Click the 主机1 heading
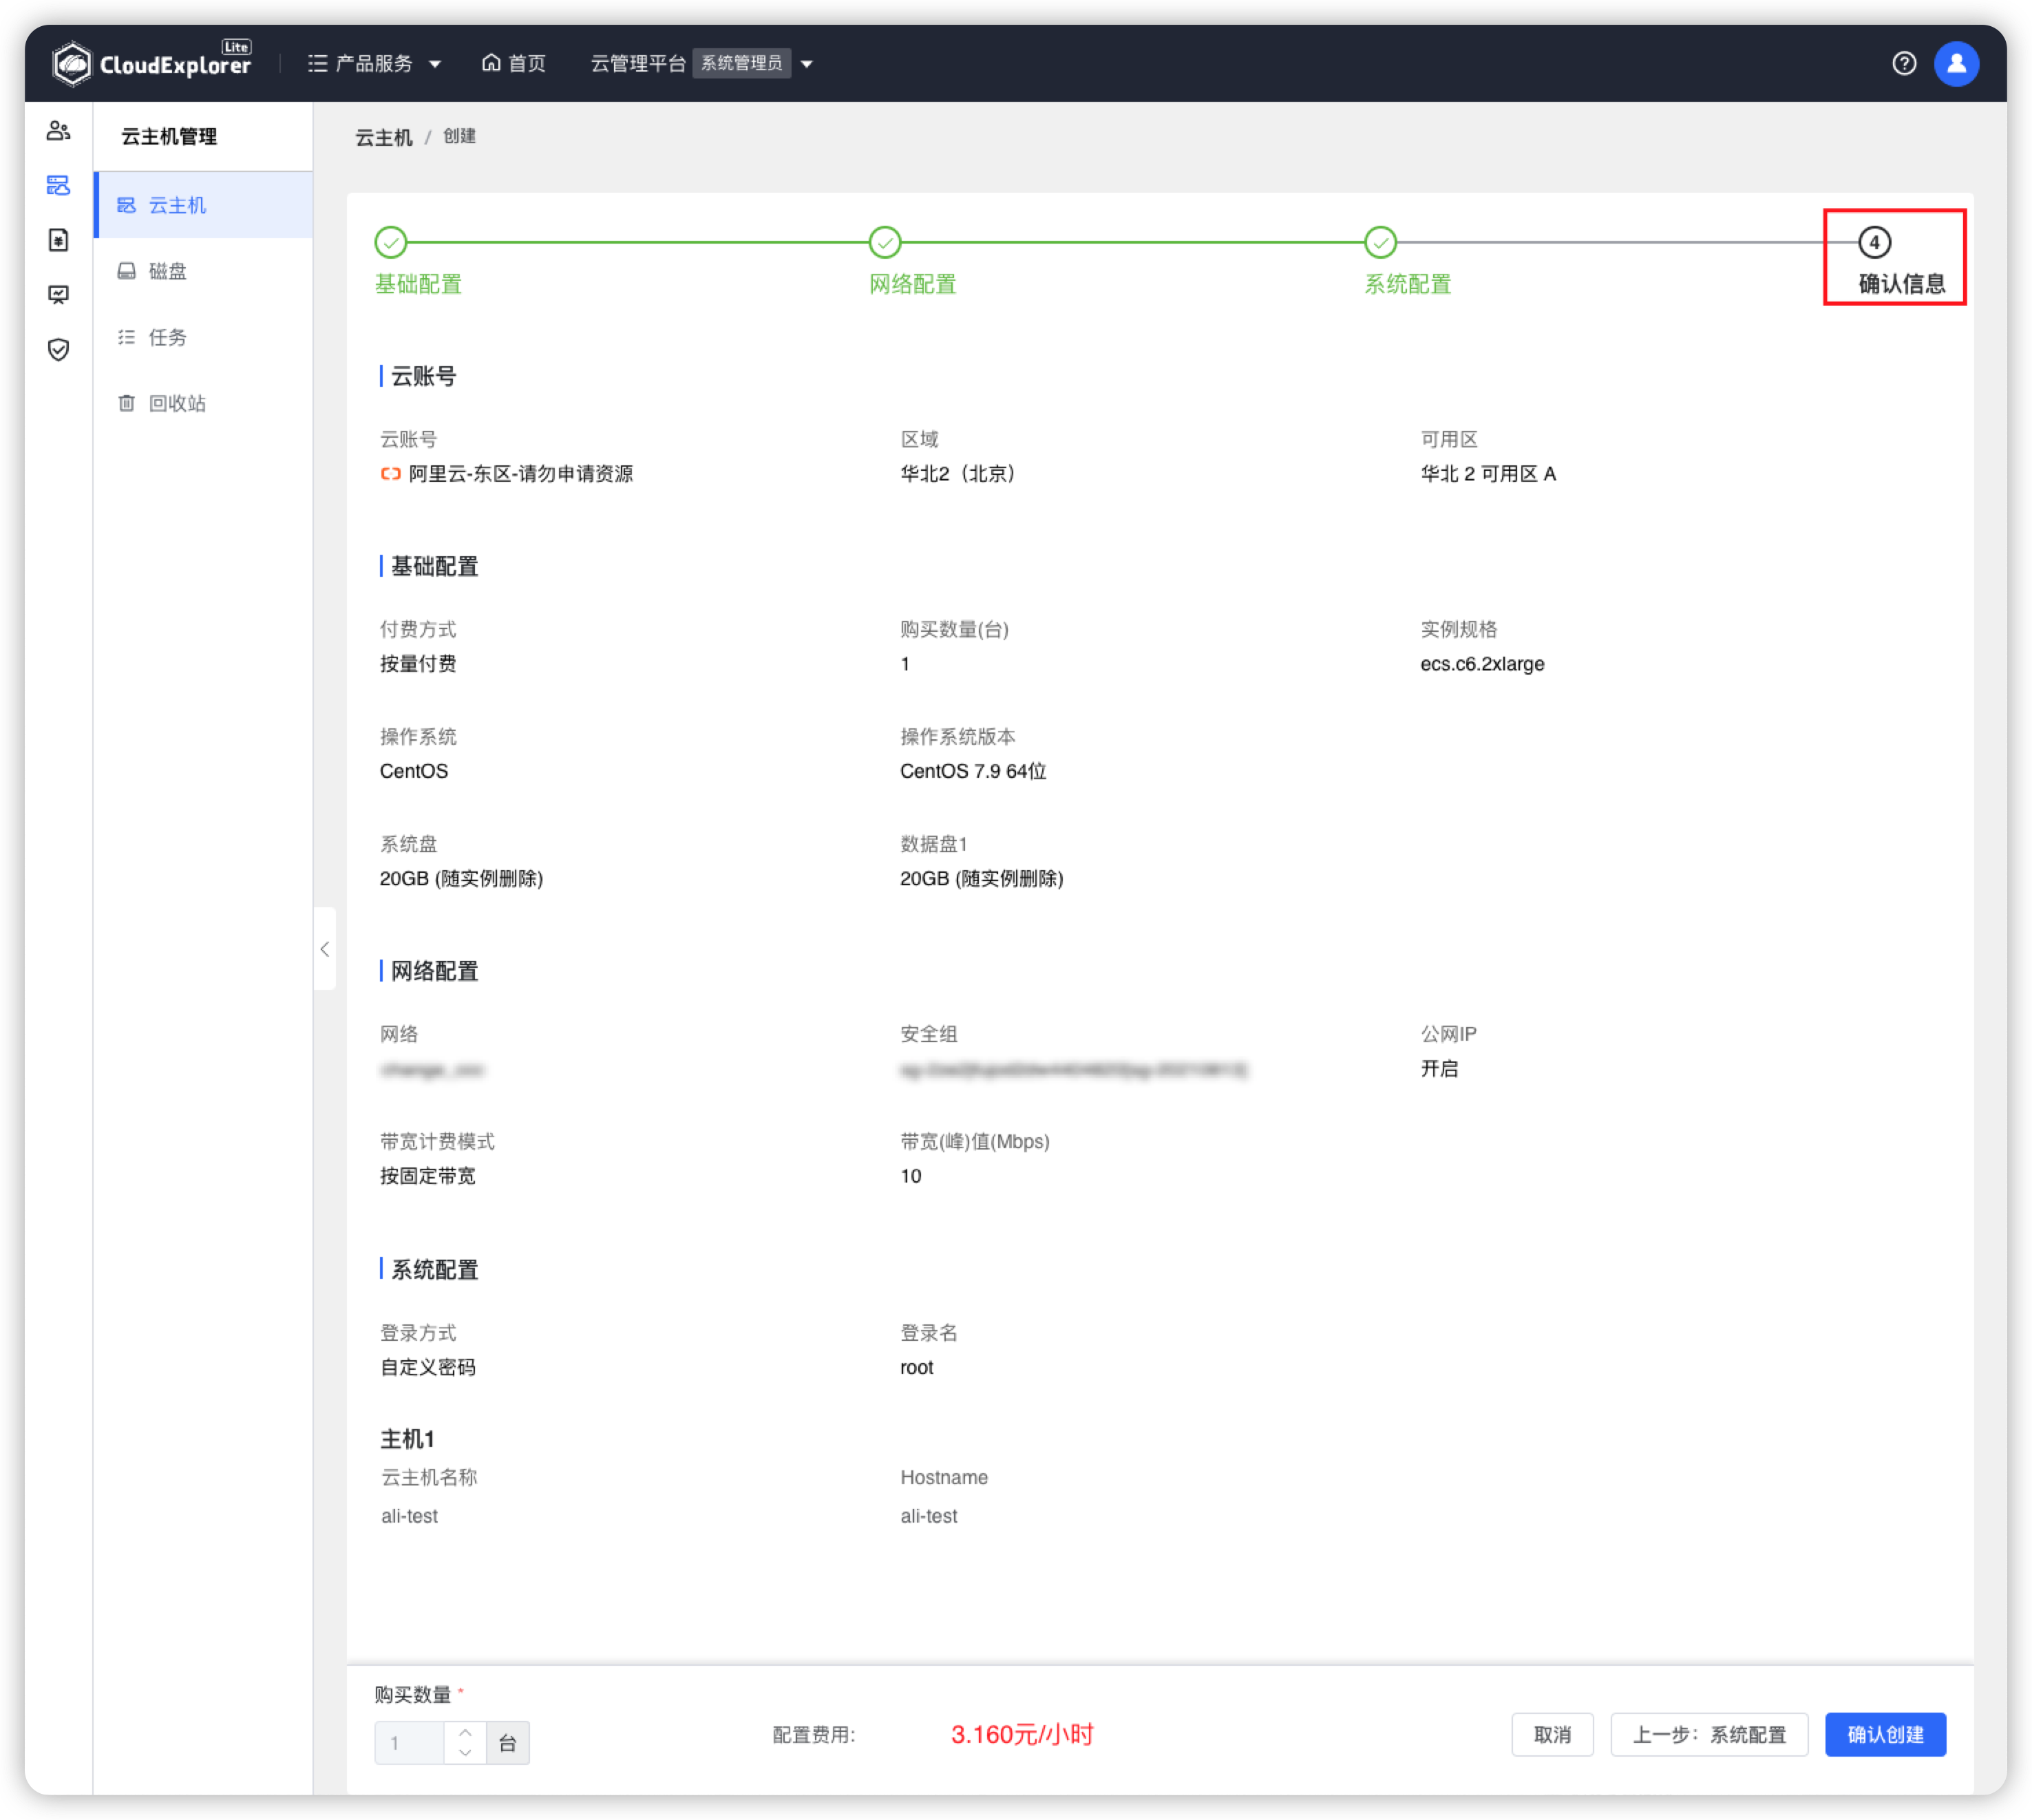Screen dimensions: 2032x1820 407,1439
